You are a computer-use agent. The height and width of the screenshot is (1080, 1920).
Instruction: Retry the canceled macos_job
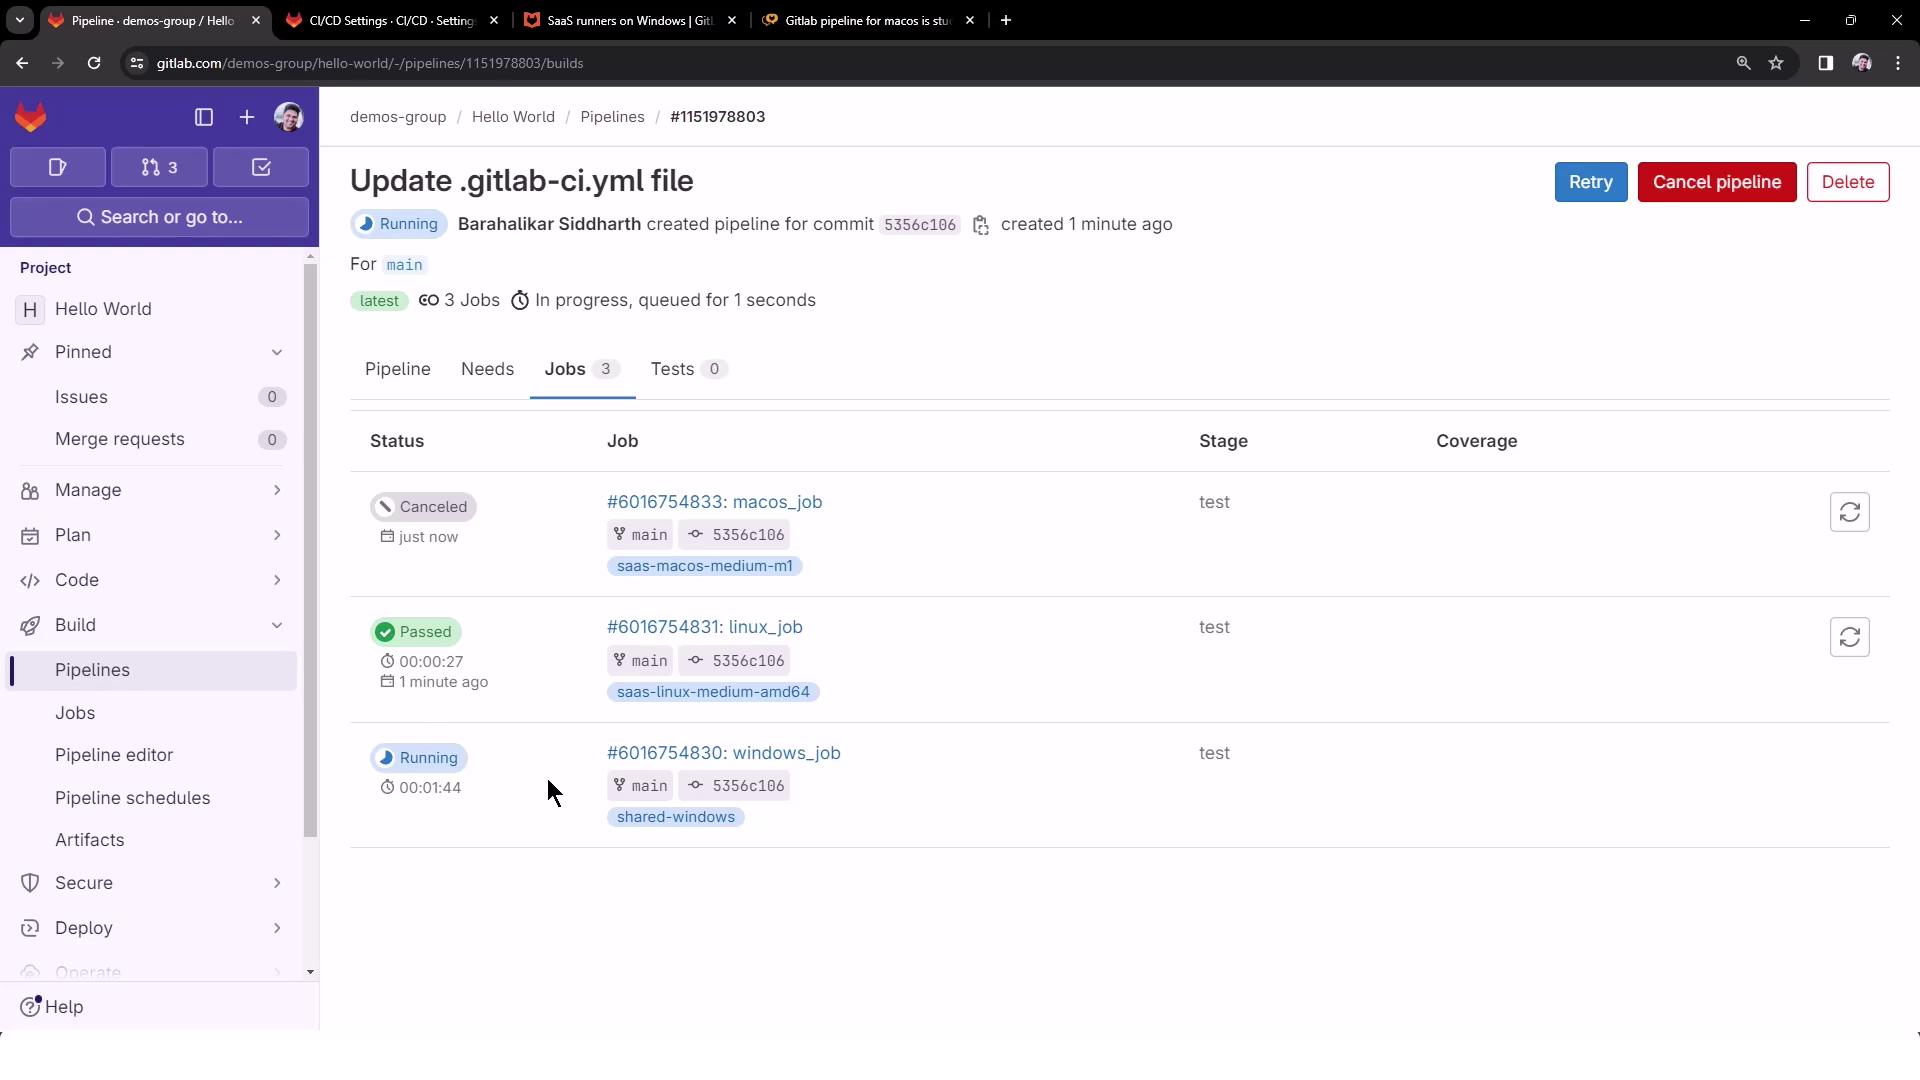1849,512
